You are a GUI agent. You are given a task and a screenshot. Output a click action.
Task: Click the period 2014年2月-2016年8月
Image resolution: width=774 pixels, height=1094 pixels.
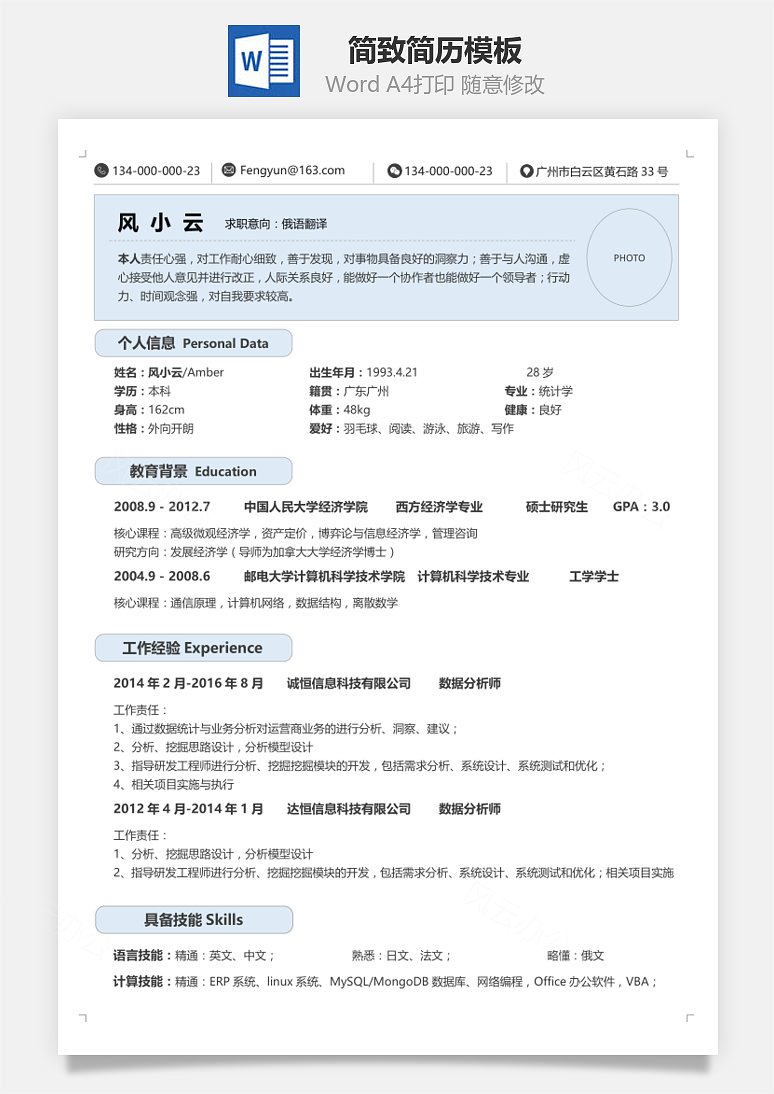188,683
